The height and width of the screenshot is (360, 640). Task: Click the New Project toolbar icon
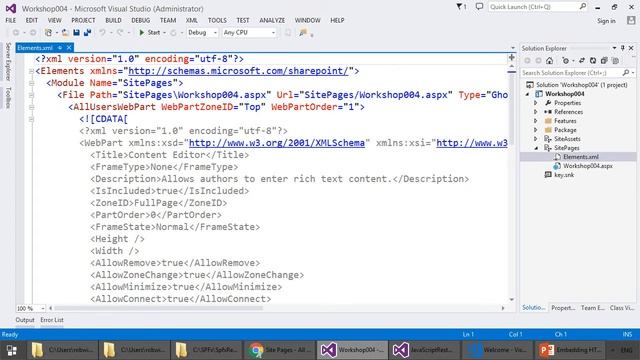point(48,32)
